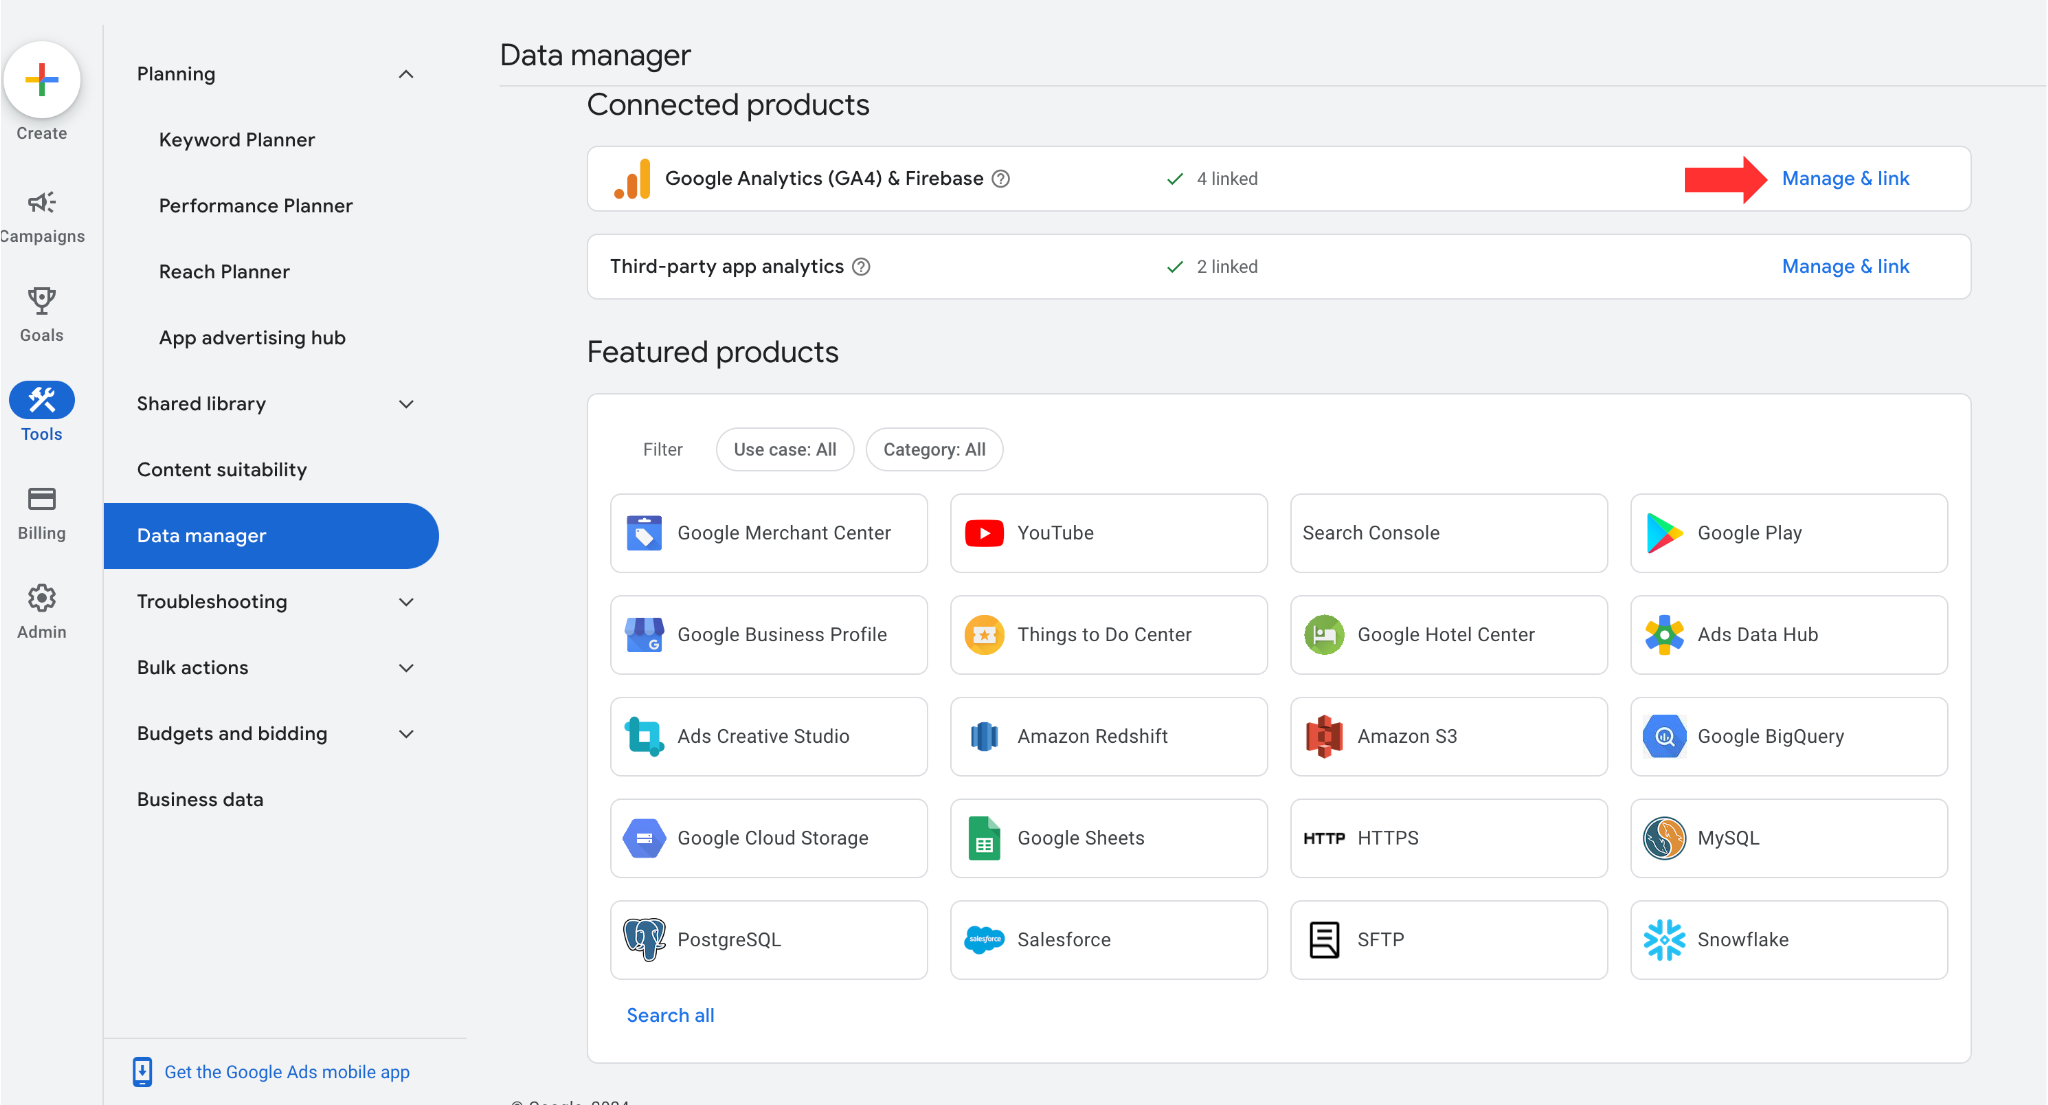Open the Goals trophy icon
Viewport: 2048px width, 1105px height.
[42, 301]
